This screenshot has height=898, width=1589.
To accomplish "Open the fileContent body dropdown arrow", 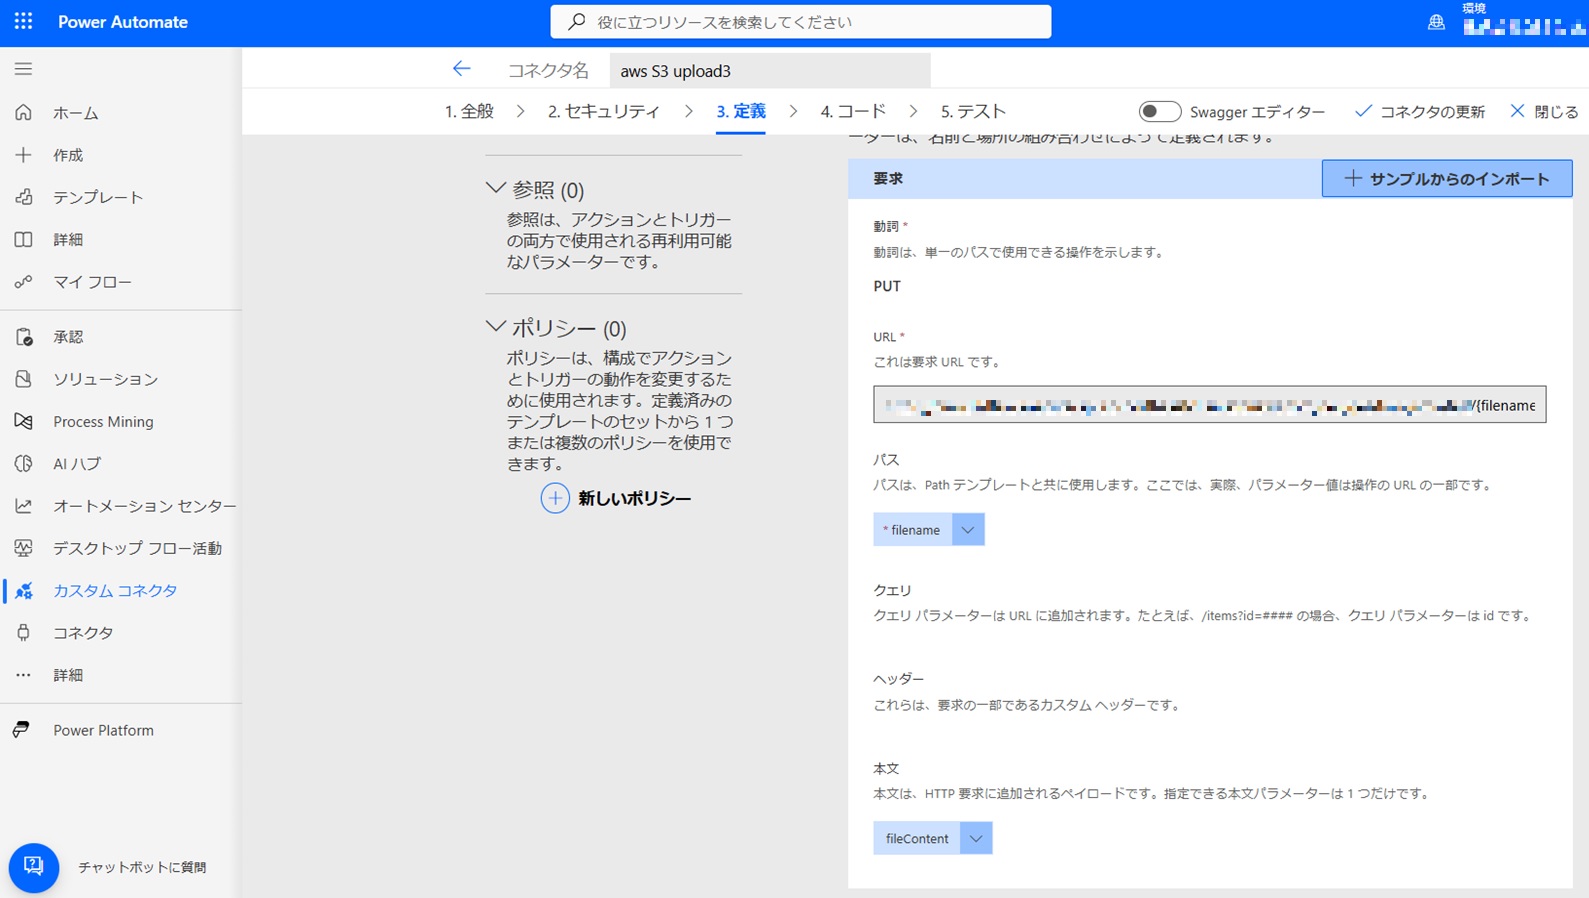I will pos(976,838).
